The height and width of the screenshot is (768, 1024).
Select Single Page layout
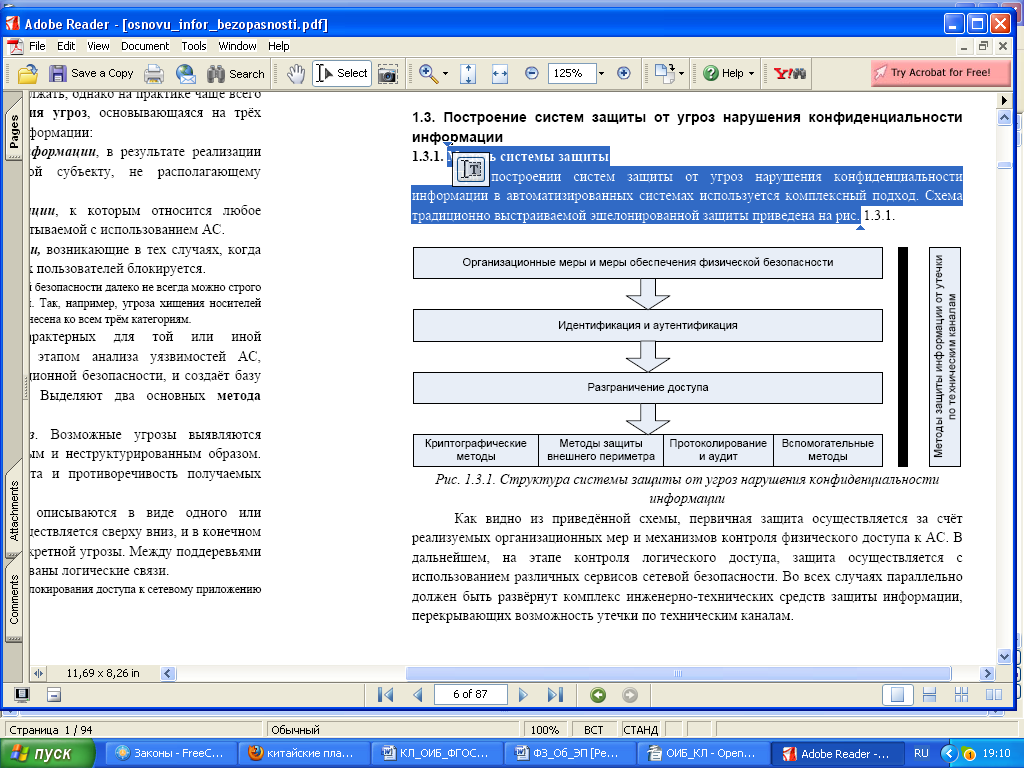tap(897, 695)
